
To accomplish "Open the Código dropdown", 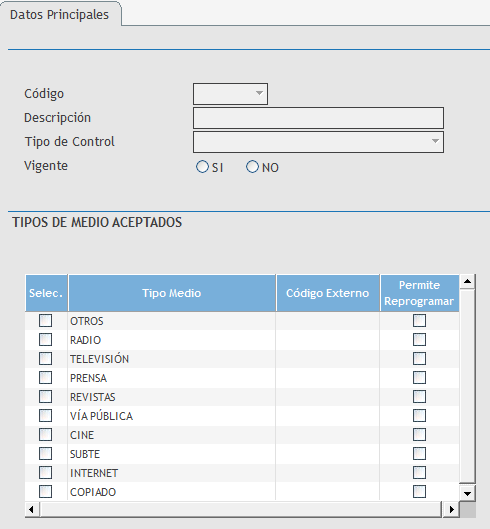I will (230, 94).
